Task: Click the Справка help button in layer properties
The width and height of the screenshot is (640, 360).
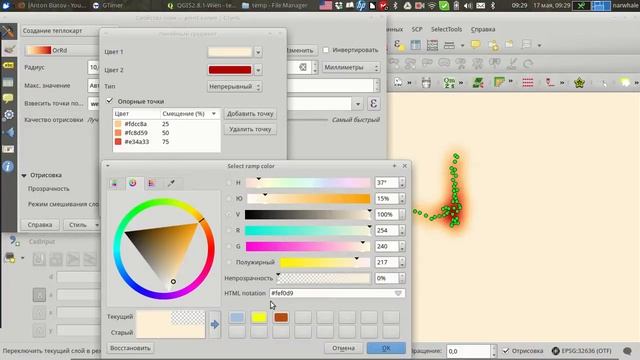Action: click(40, 225)
